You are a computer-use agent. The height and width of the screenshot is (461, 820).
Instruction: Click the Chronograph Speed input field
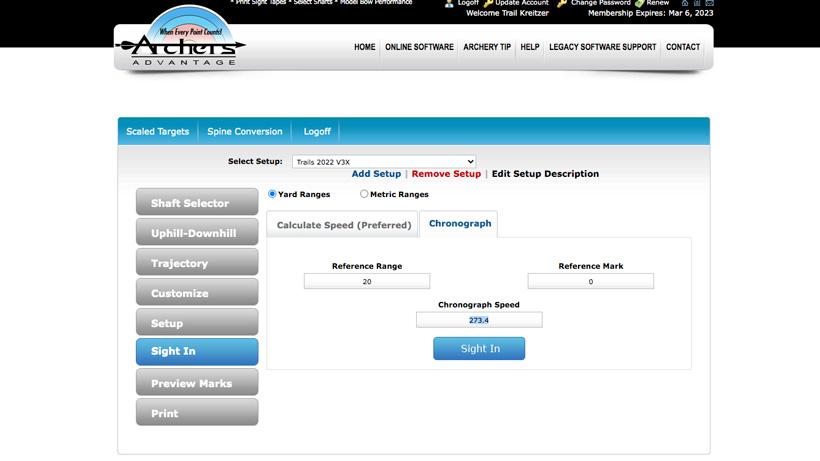(478, 320)
